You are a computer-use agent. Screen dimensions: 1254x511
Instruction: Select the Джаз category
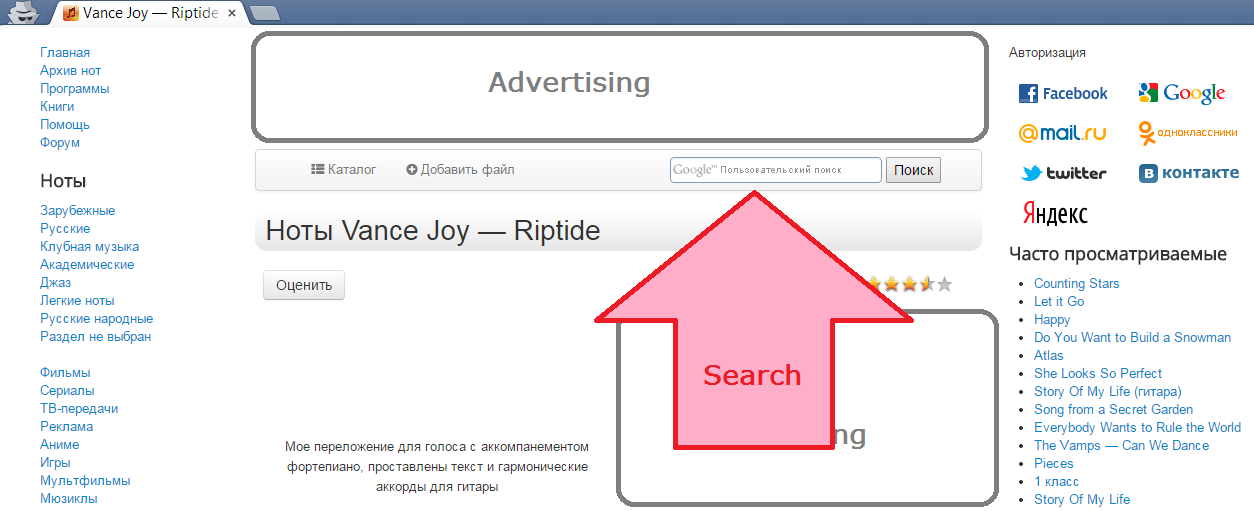(56, 283)
